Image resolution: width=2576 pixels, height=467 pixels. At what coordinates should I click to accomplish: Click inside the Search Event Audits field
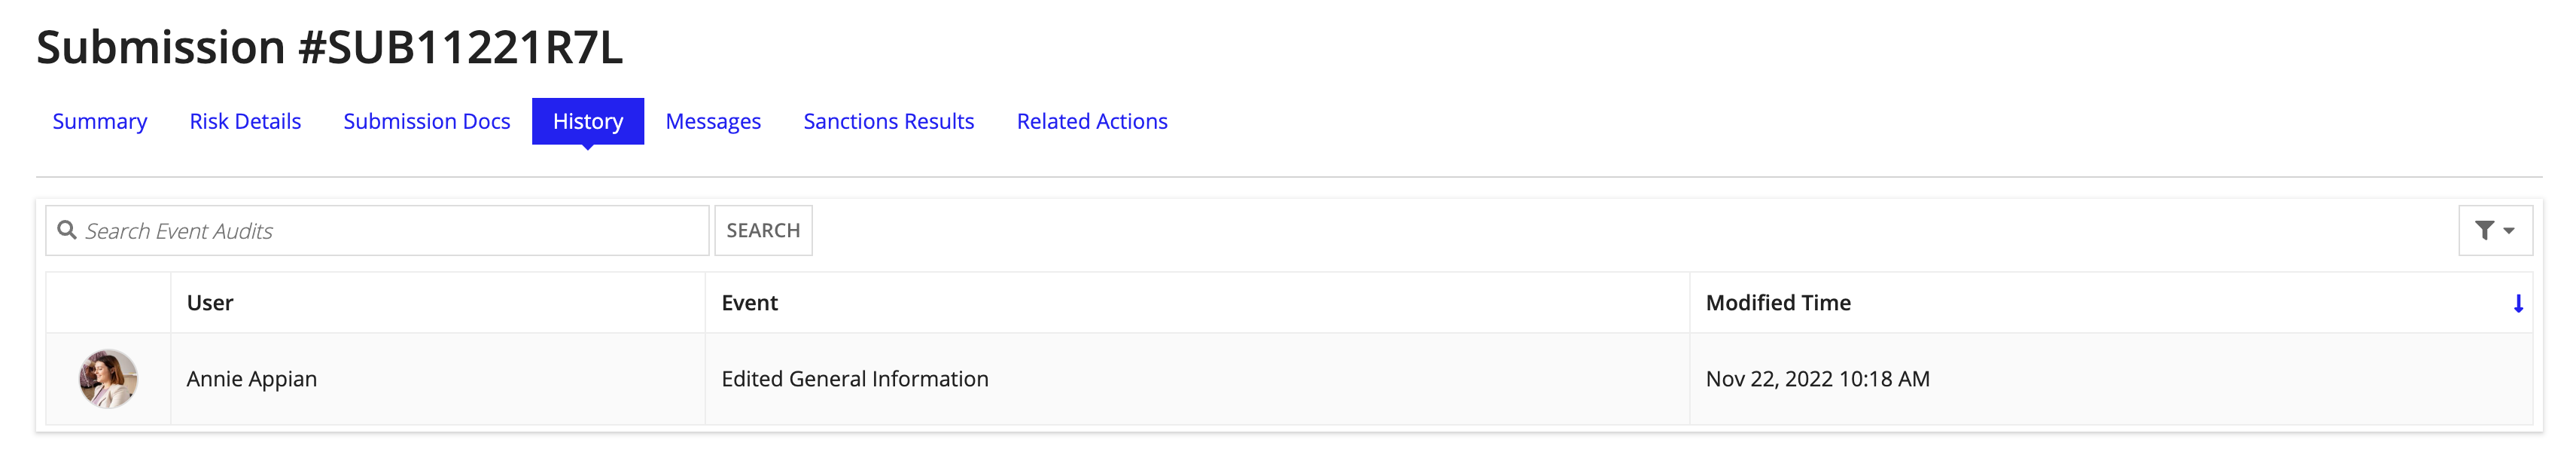coord(350,230)
